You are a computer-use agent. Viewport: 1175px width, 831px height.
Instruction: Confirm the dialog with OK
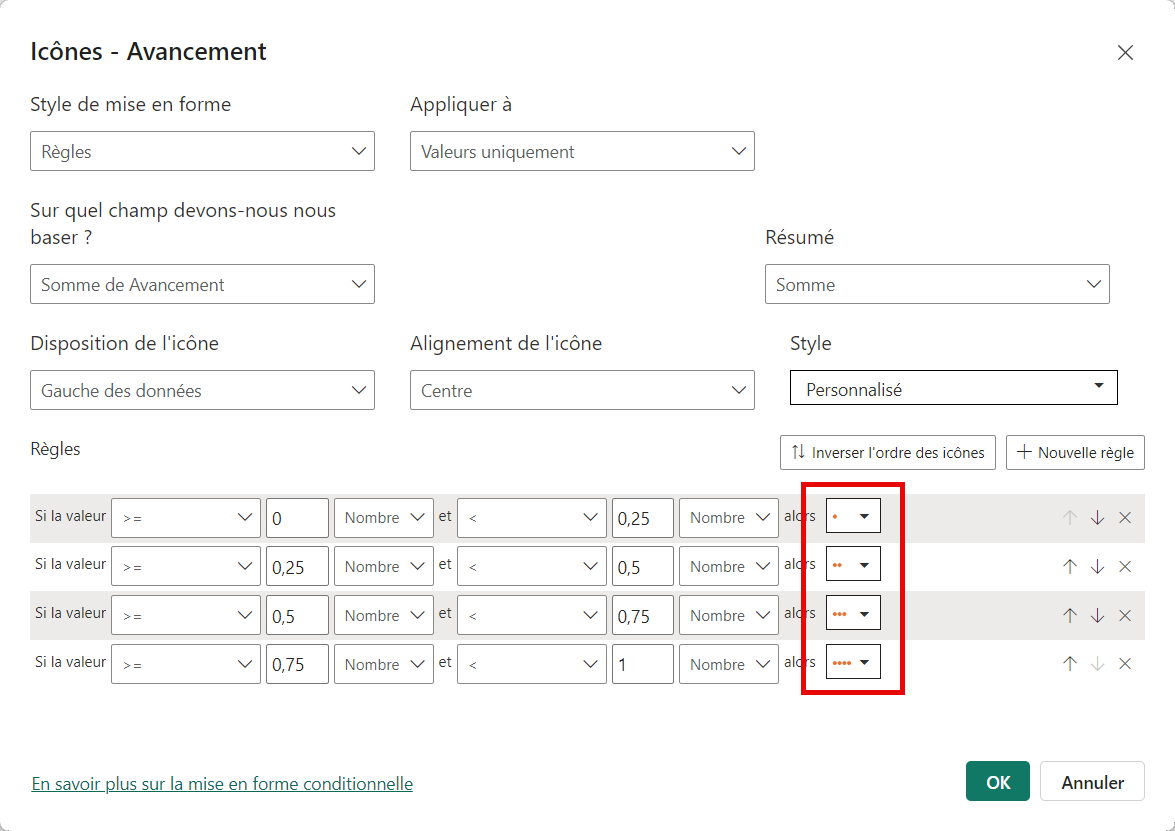pos(998,782)
